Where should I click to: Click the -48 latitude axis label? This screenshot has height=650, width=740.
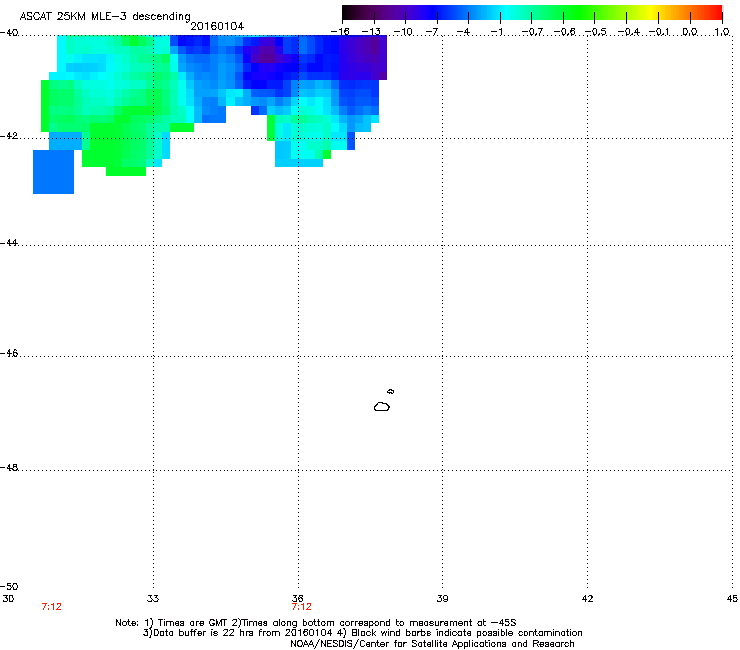(9, 467)
